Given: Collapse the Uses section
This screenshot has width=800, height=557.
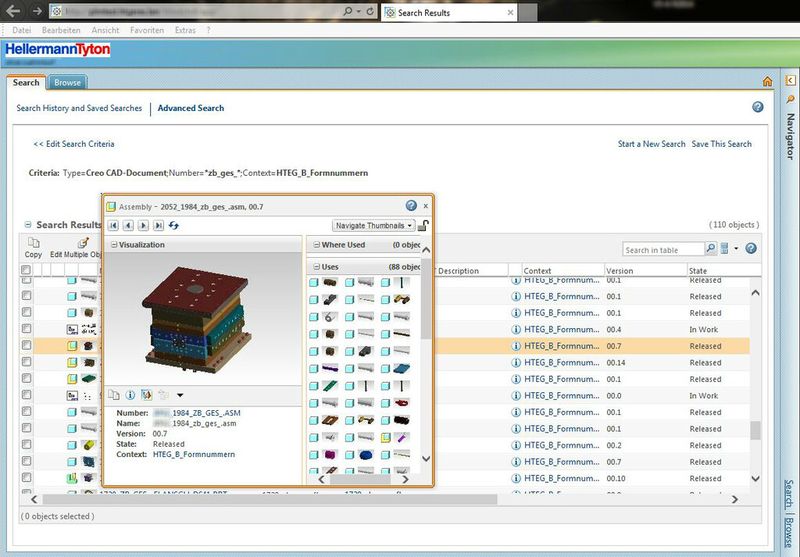Looking at the screenshot, I should 317,267.
